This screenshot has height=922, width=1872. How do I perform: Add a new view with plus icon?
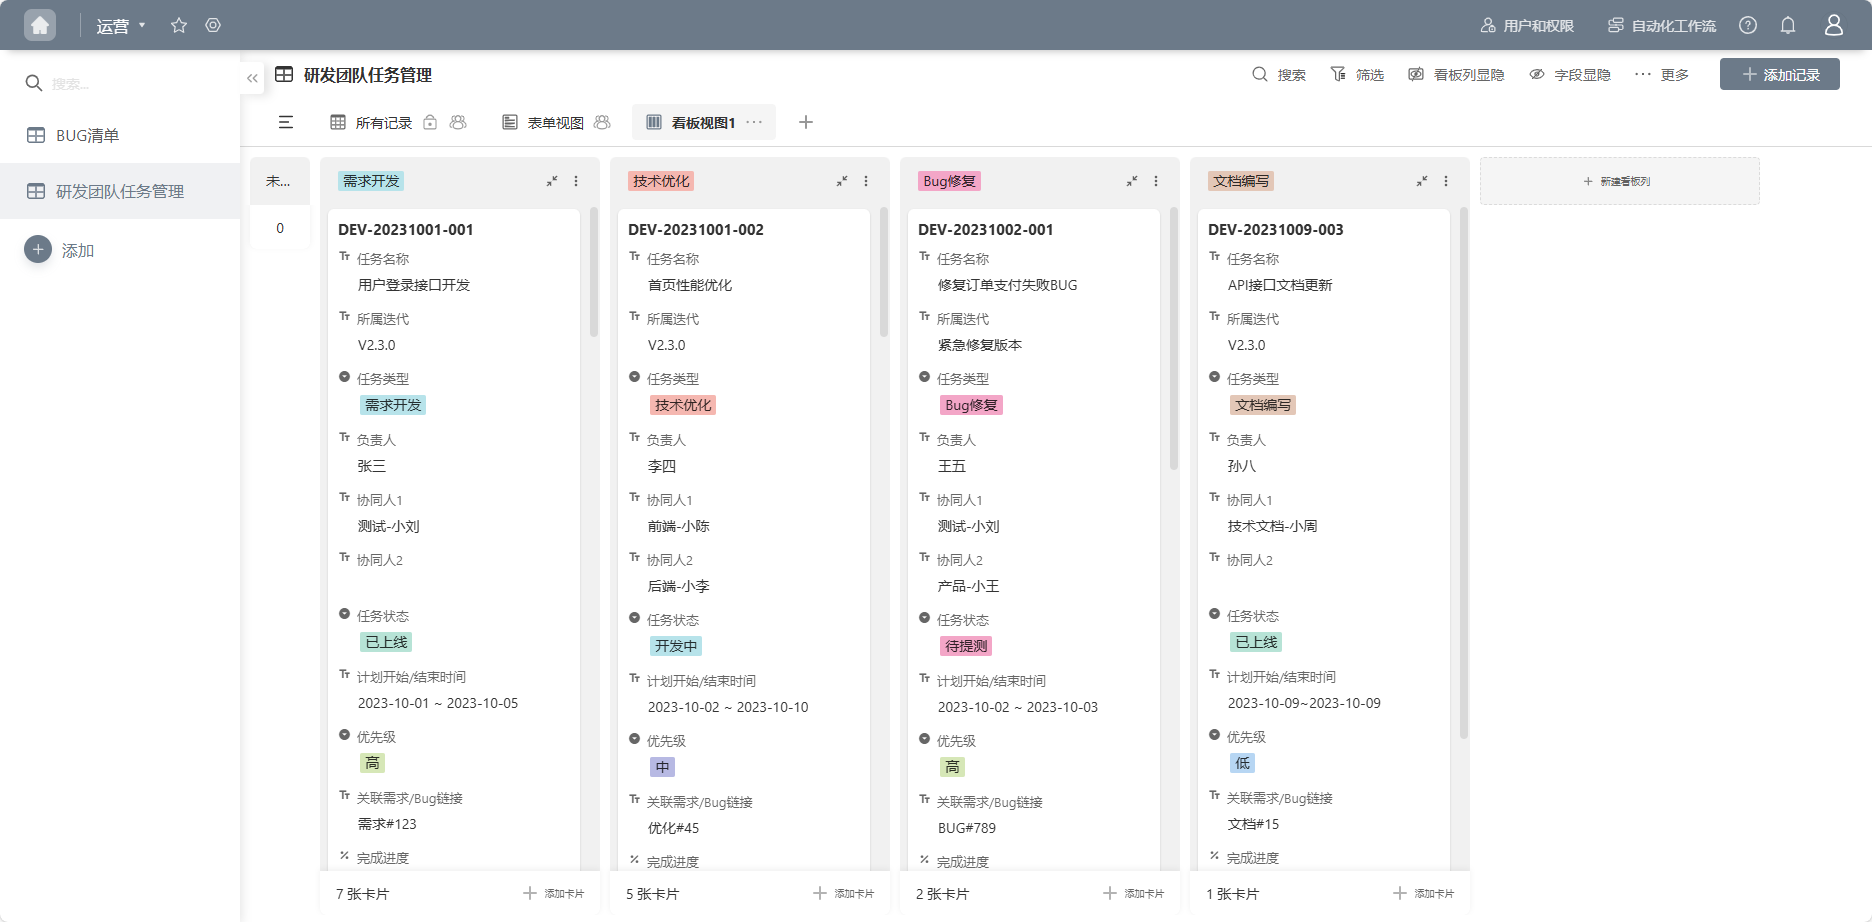(806, 122)
